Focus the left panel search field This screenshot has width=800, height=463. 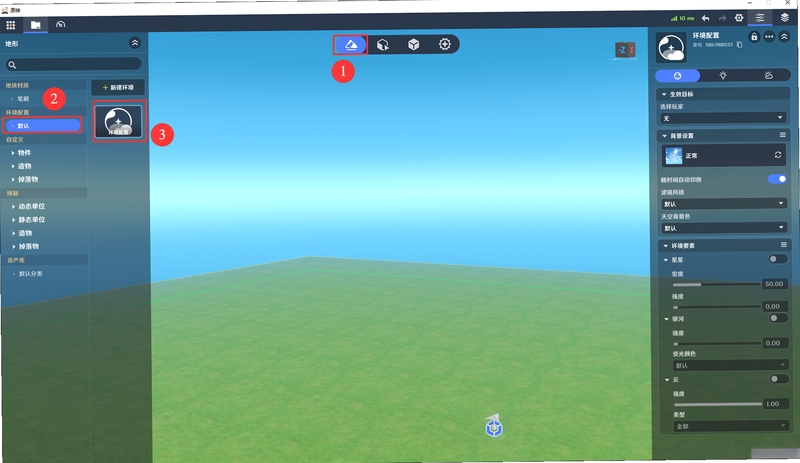(x=73, y=64)
